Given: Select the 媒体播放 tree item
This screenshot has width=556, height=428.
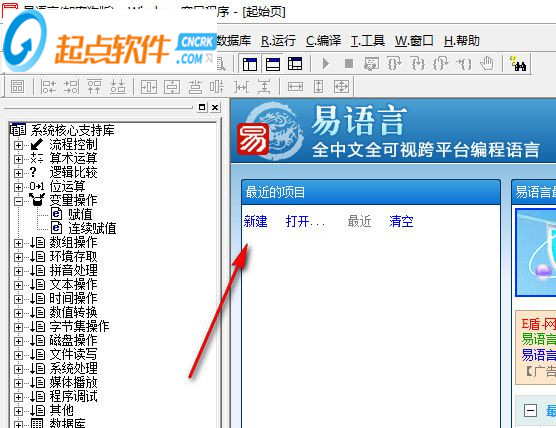Looking at the screenshot, I should (x=73, y=383).
